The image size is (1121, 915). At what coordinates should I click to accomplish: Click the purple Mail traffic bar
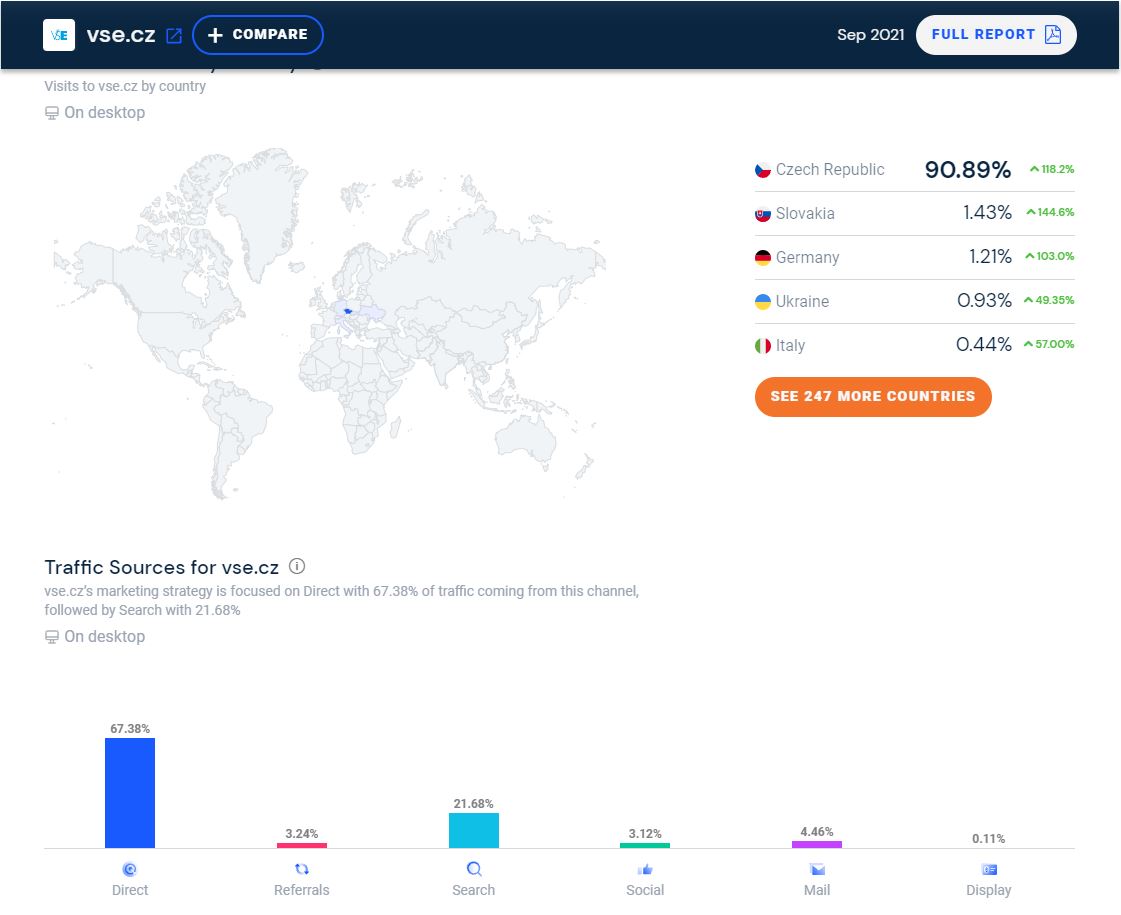(817, 845)
